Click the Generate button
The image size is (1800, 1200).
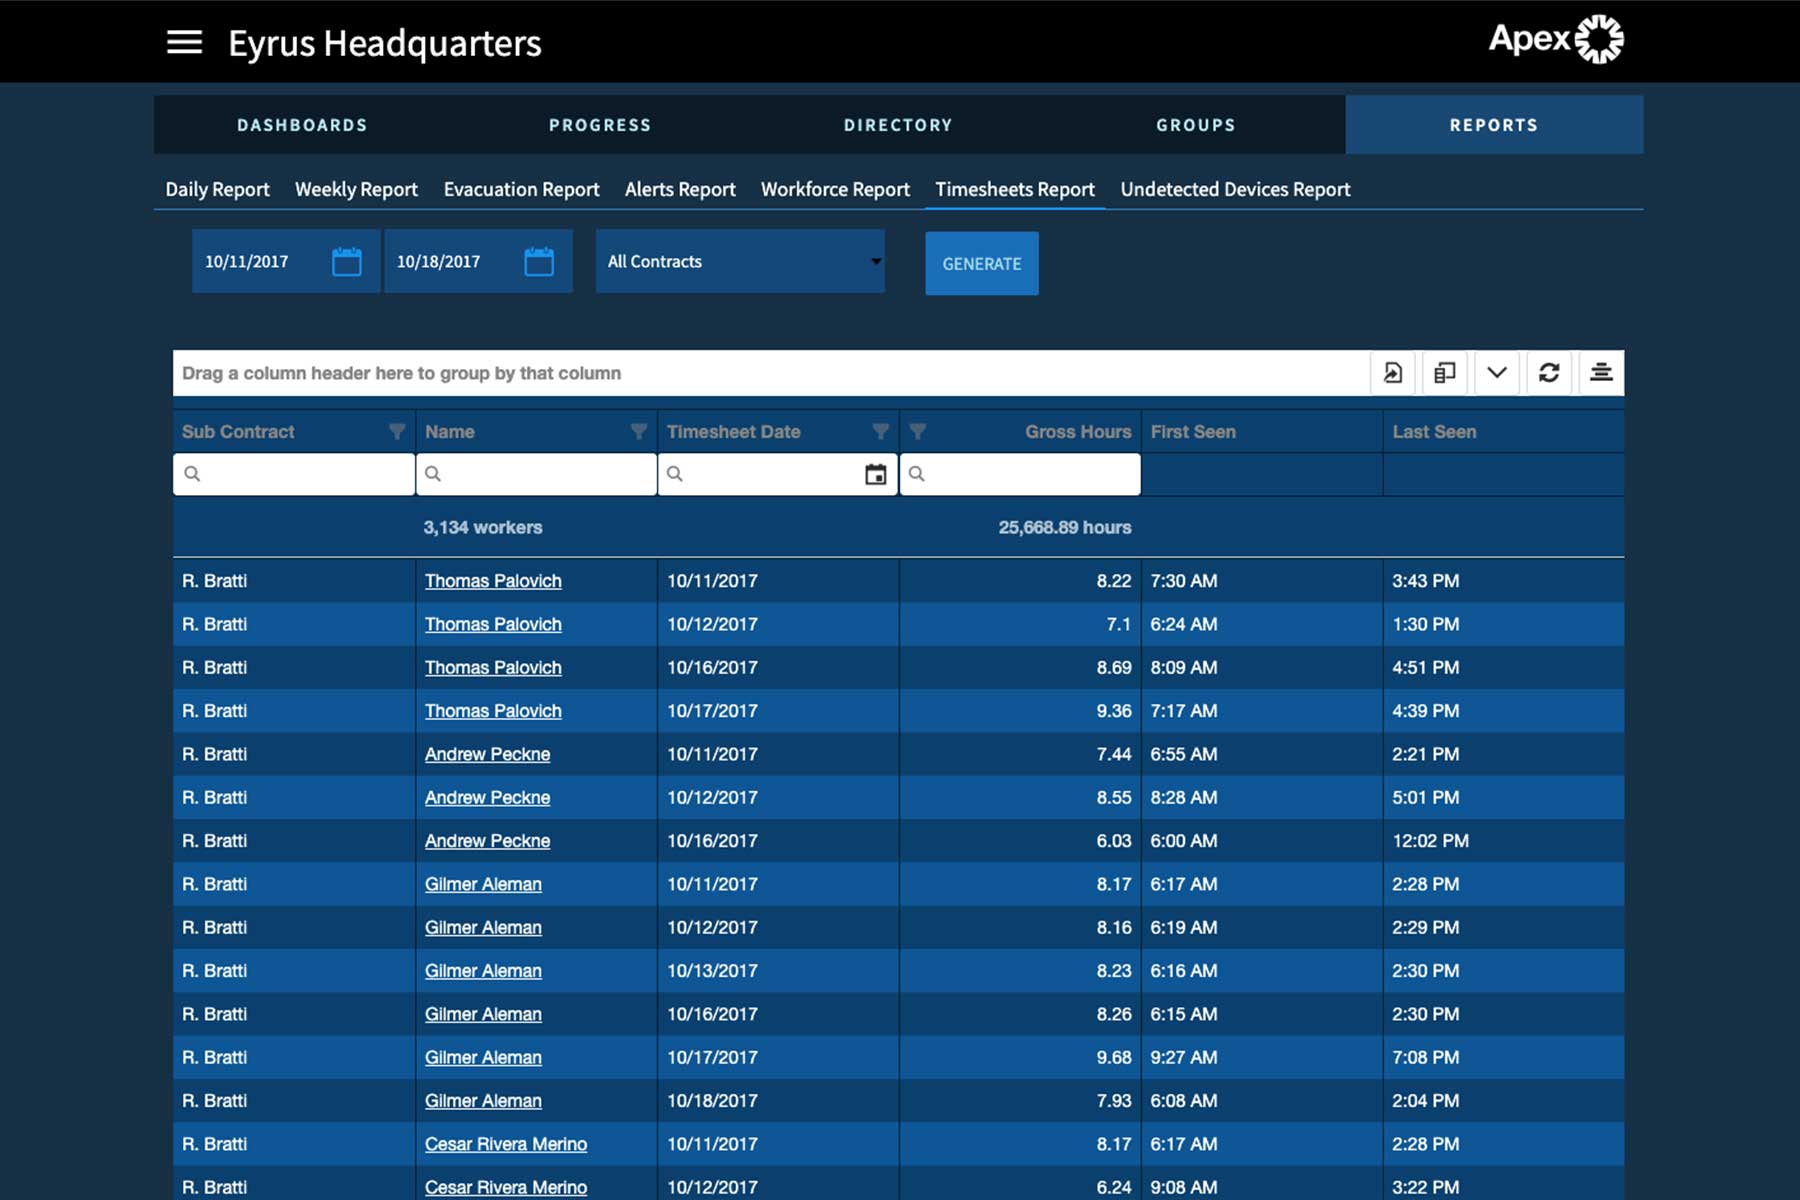pos(981,262)
